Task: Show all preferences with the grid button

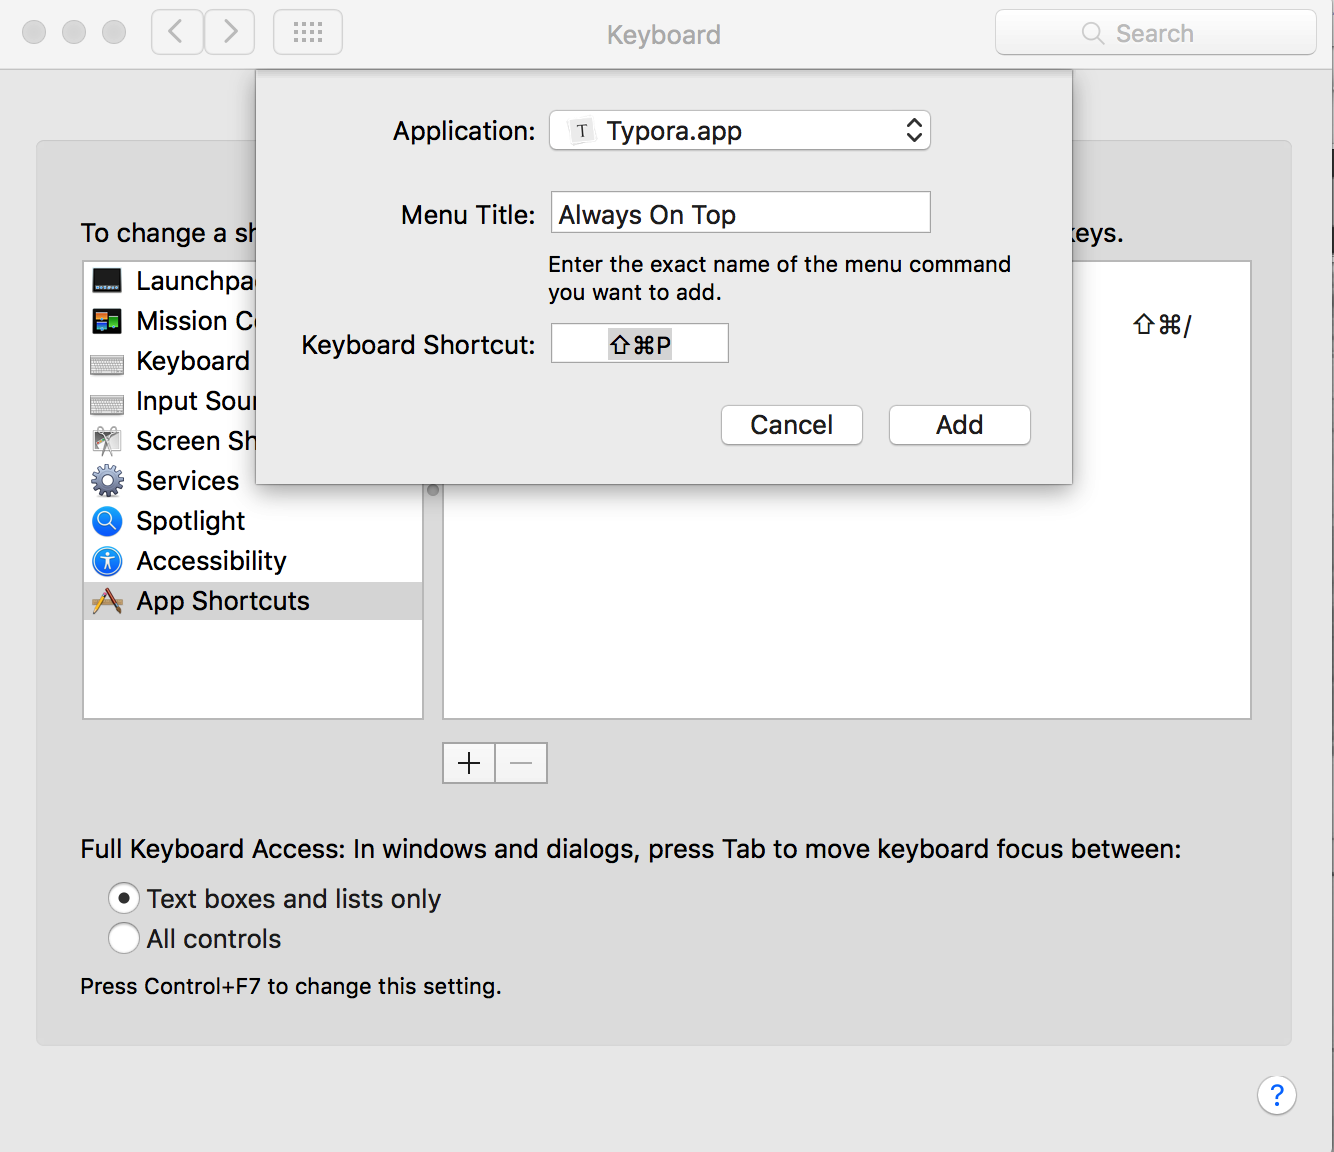Action: 308,33
